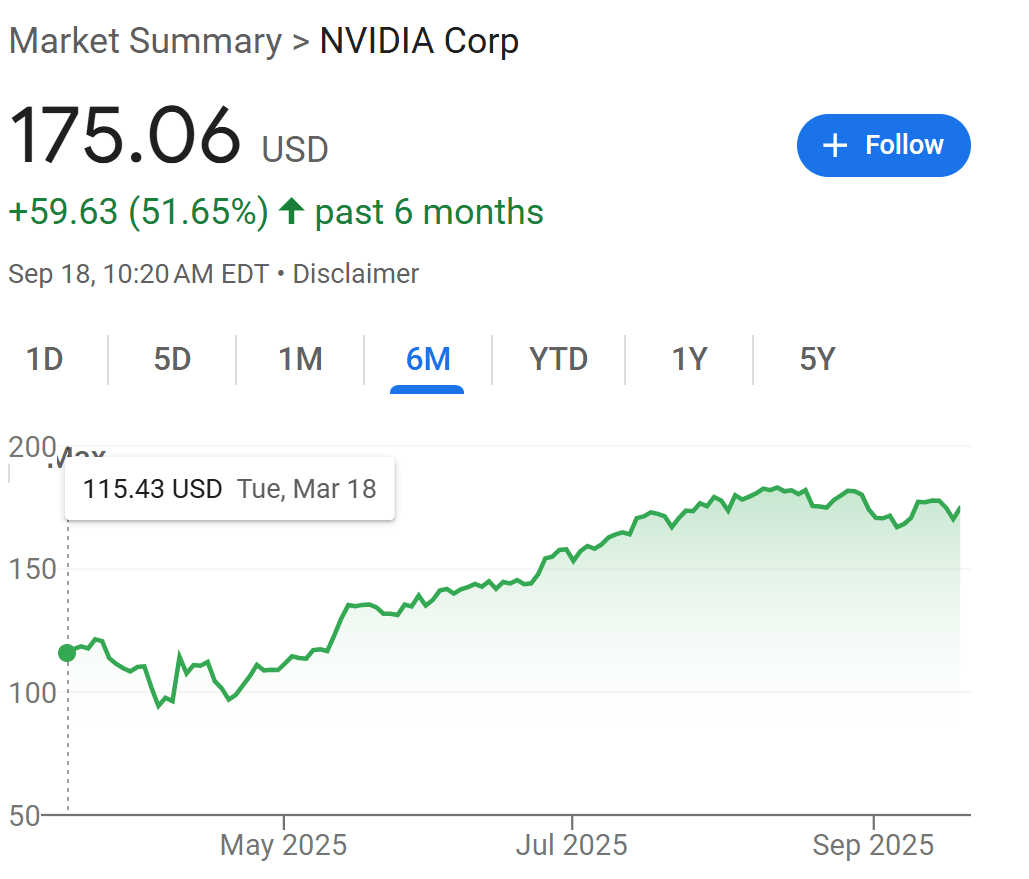Switch to the 1M range tab
1029x879 pixels.
point(300,359)
